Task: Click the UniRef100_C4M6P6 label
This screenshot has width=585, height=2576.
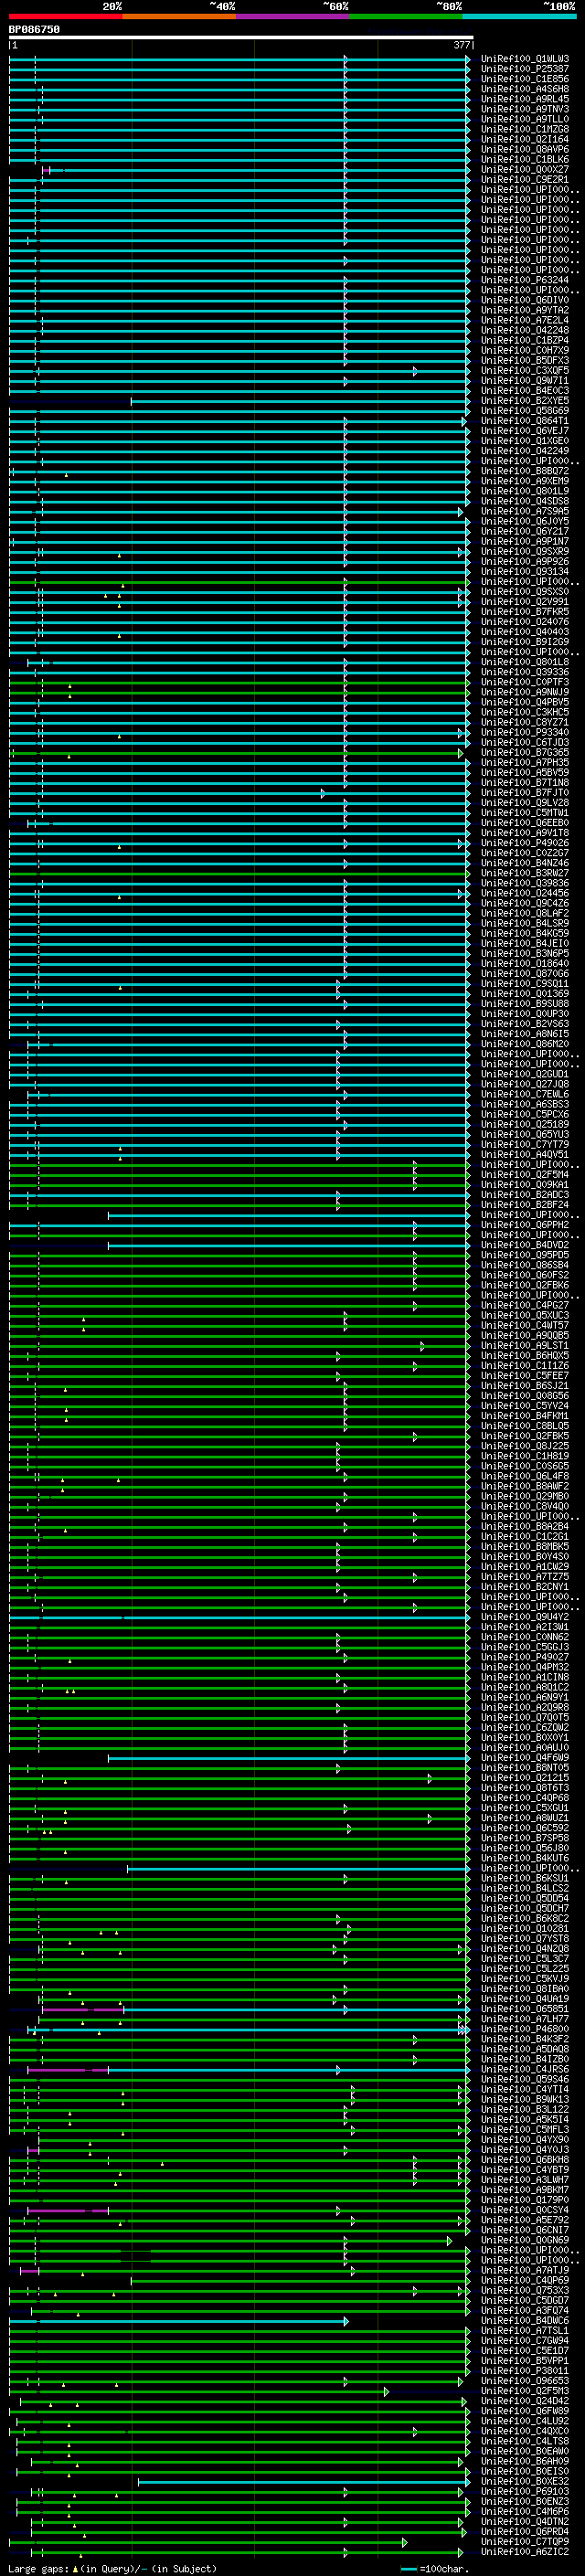Action: 524,2511
